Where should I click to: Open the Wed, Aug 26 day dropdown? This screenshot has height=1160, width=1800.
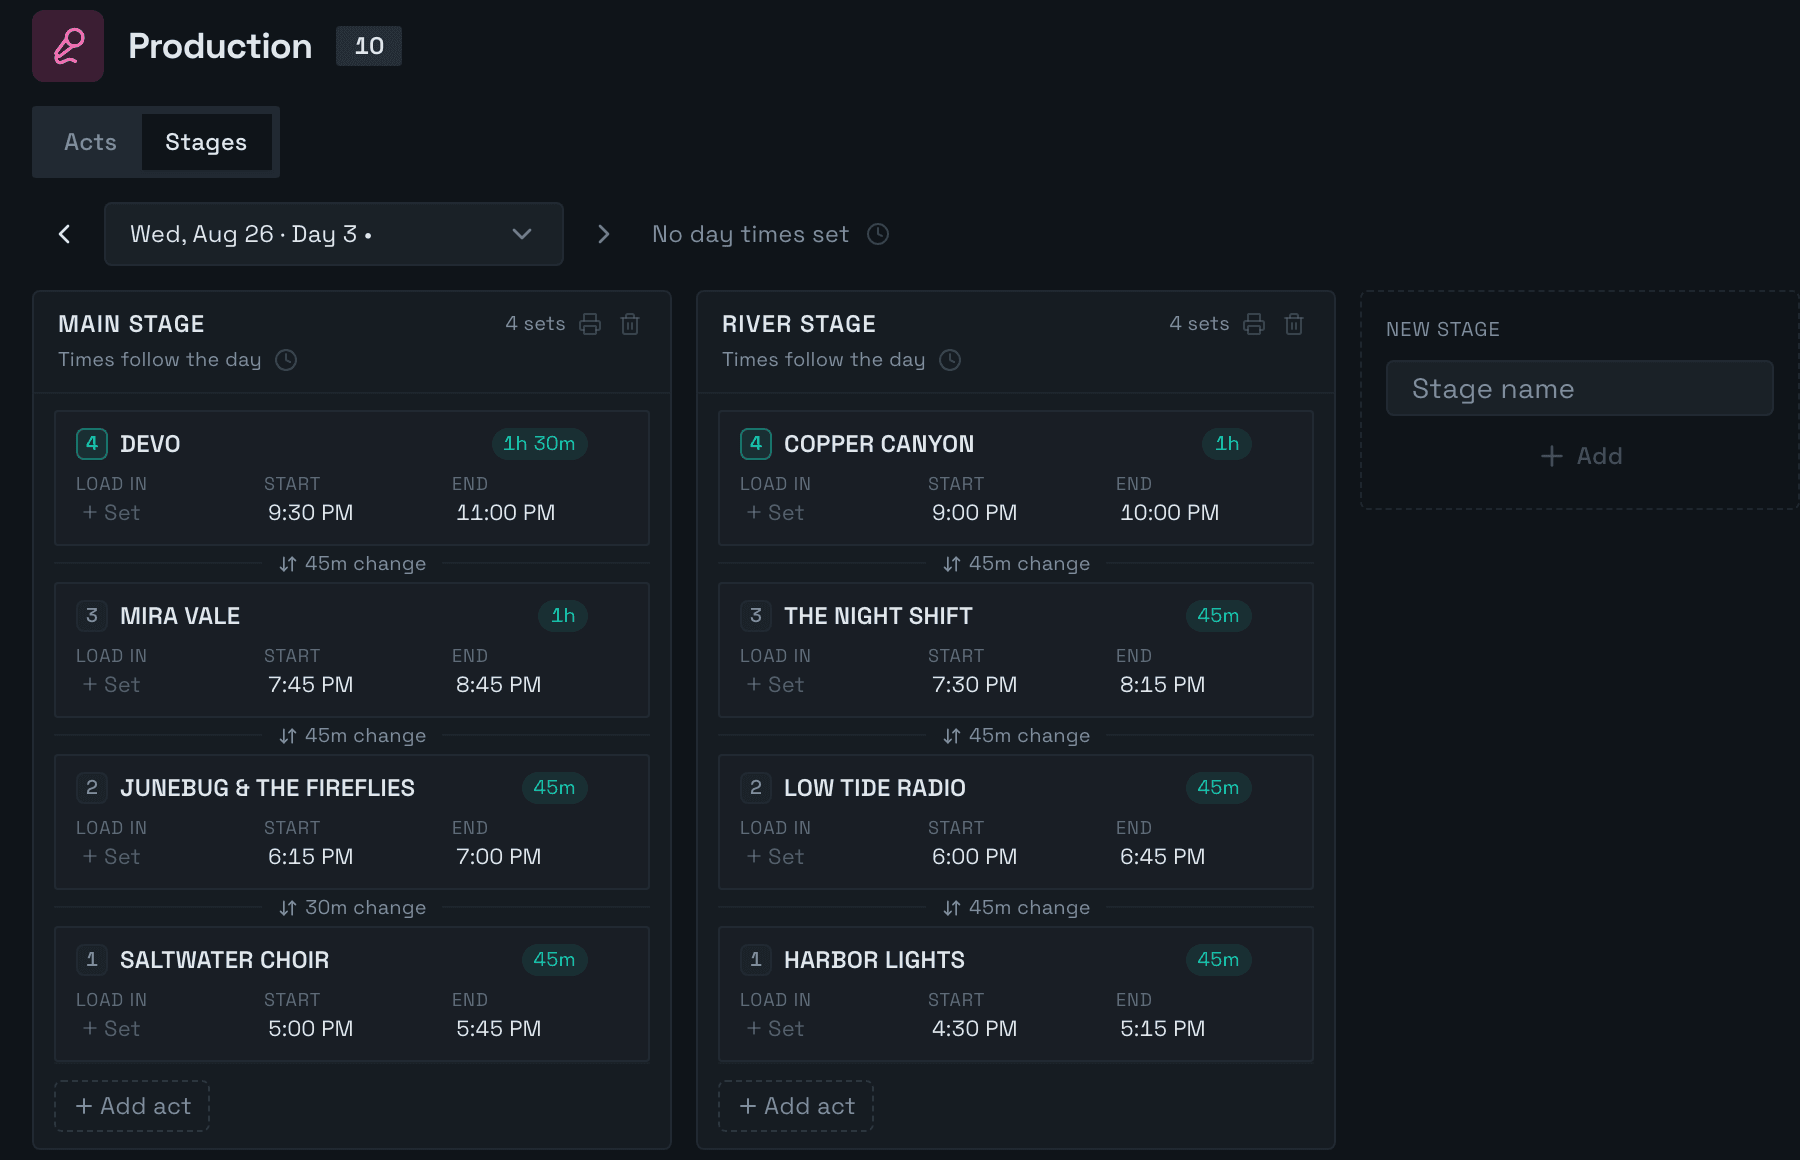click(334, 234)
